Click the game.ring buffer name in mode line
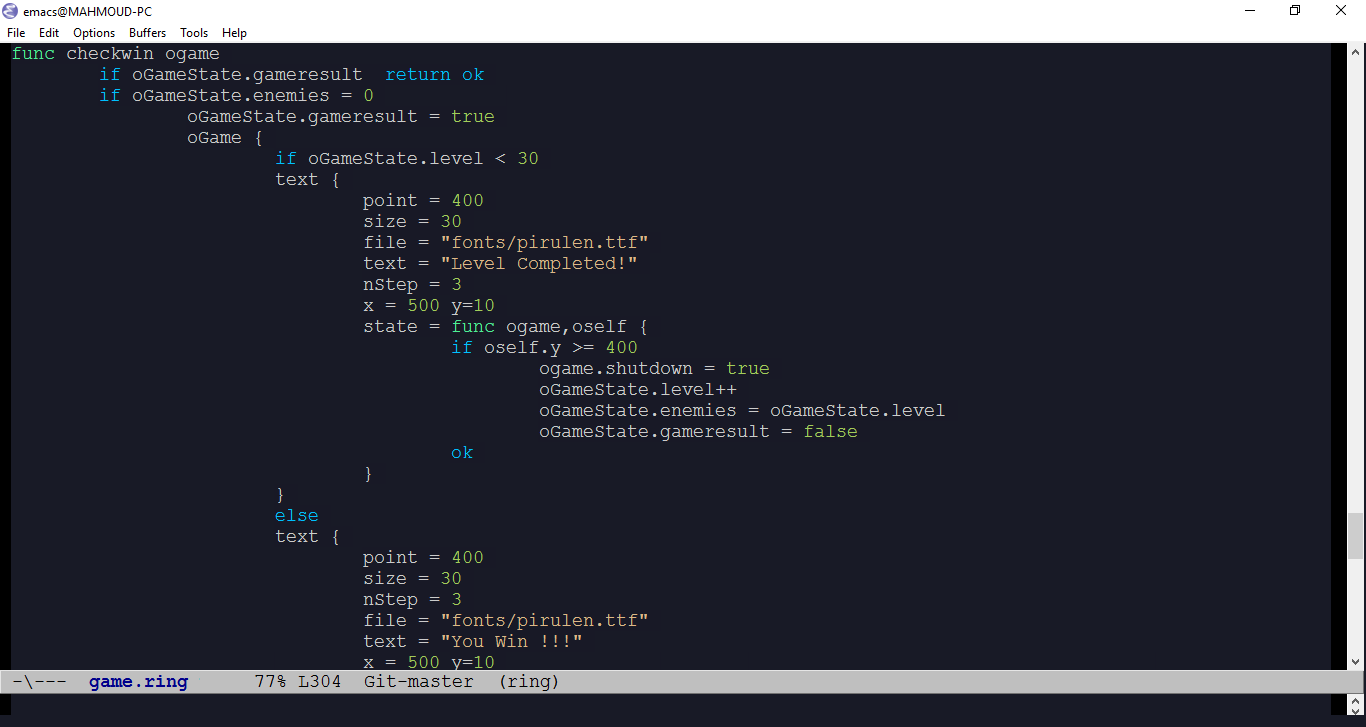Image resolution: width=1366 pixels, height=727 pixels. pos(137,681)
